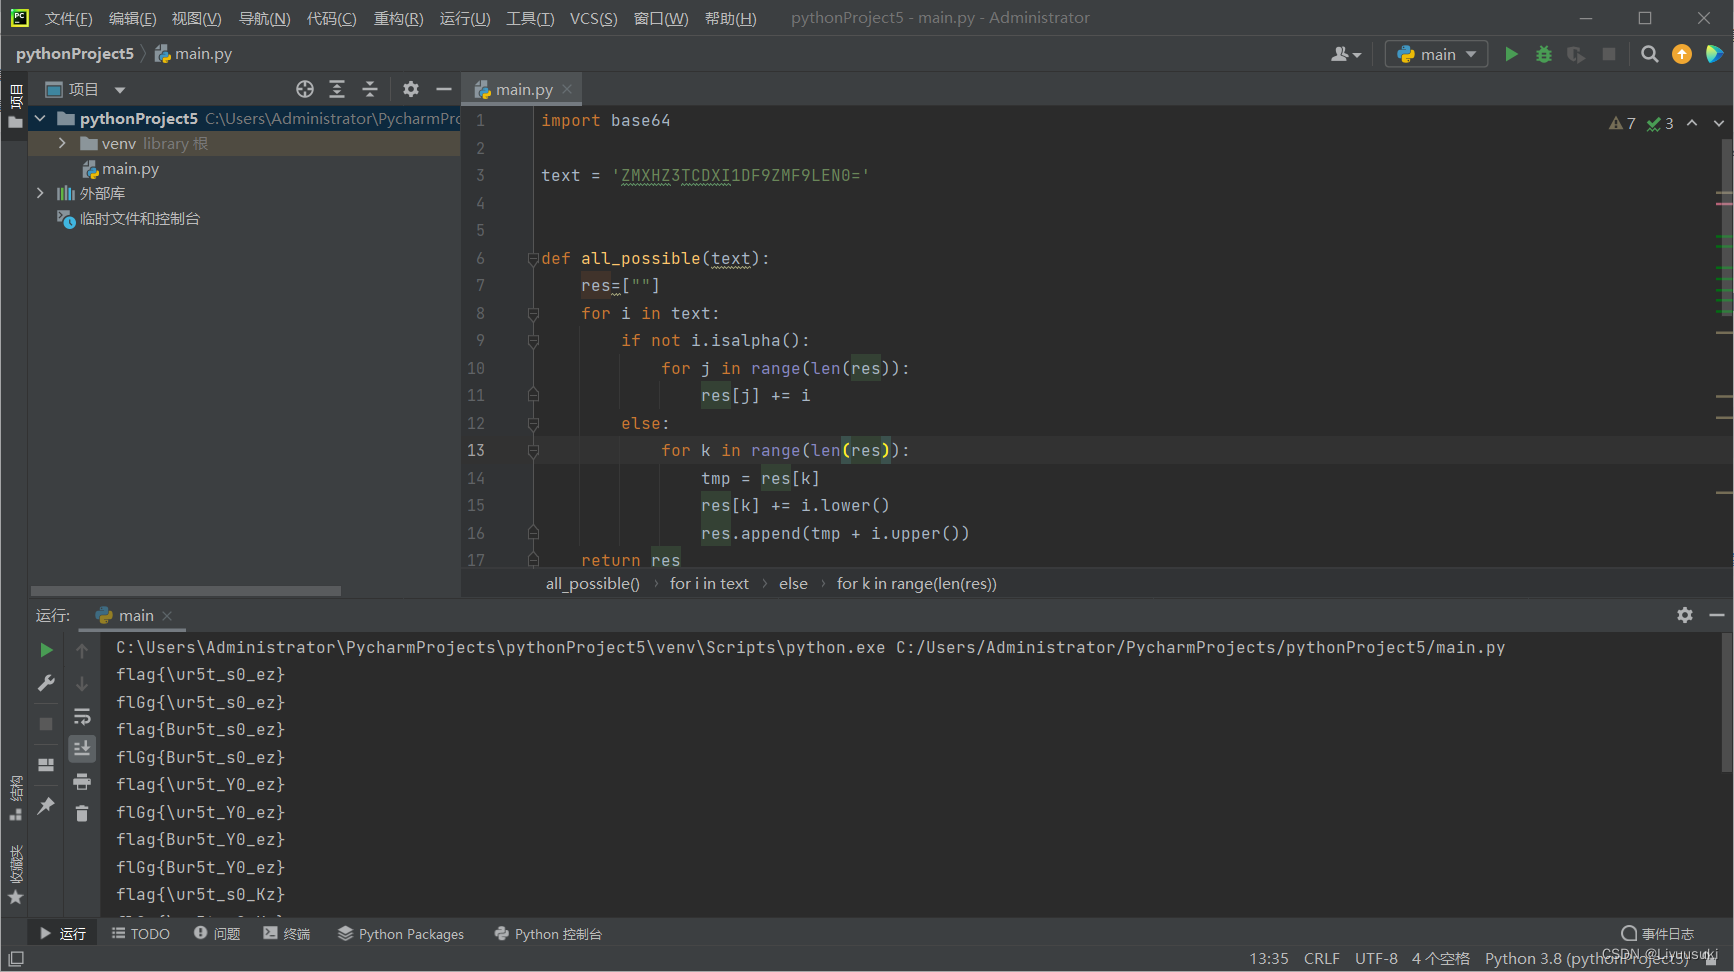Expand all items in project panel
The width and height of the screenshot is (1734, 972).
point(337,89)
